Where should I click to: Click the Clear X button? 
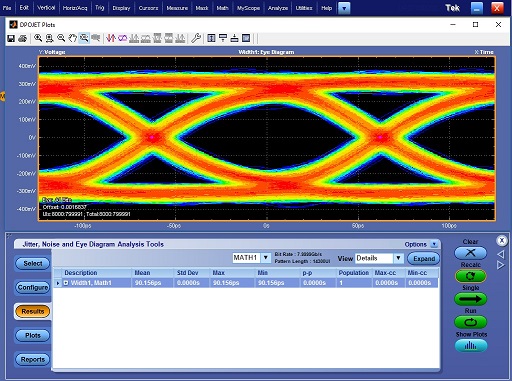click(470, 253)
